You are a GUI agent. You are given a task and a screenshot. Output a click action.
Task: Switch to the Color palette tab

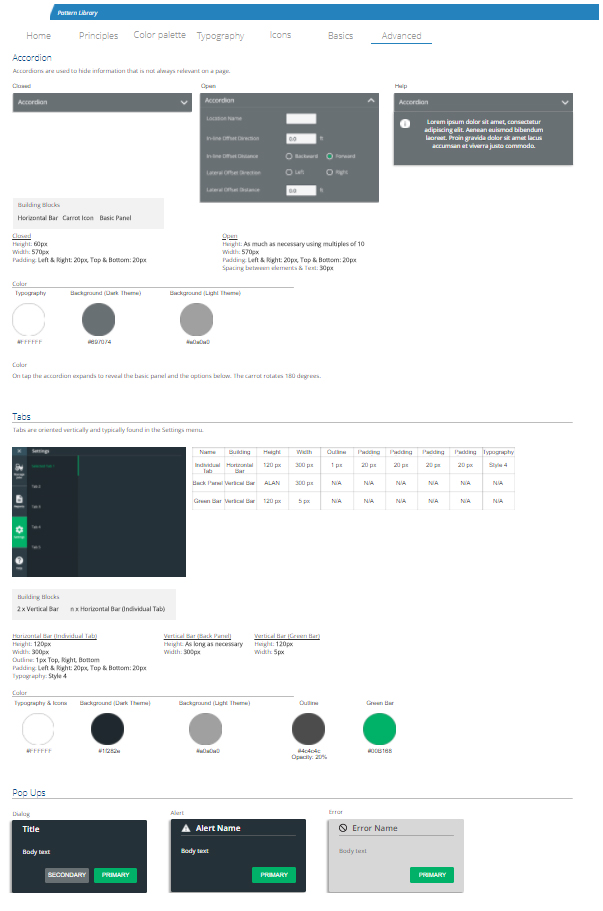click(x=159, y=35)
